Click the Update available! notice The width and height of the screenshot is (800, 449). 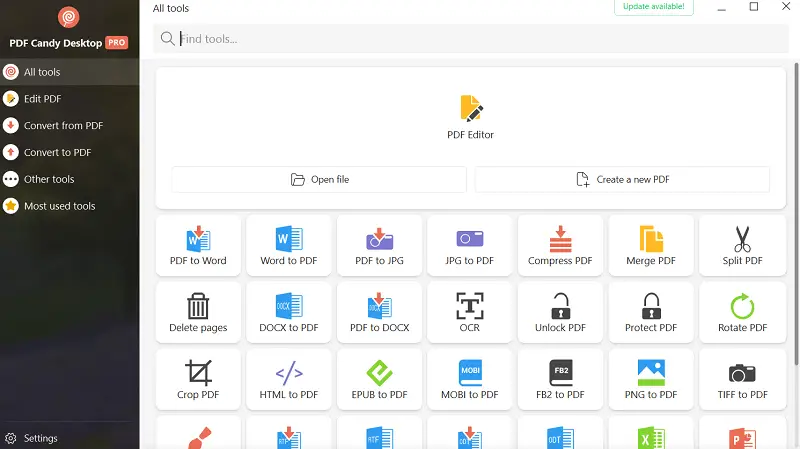[x=654, y=7]
